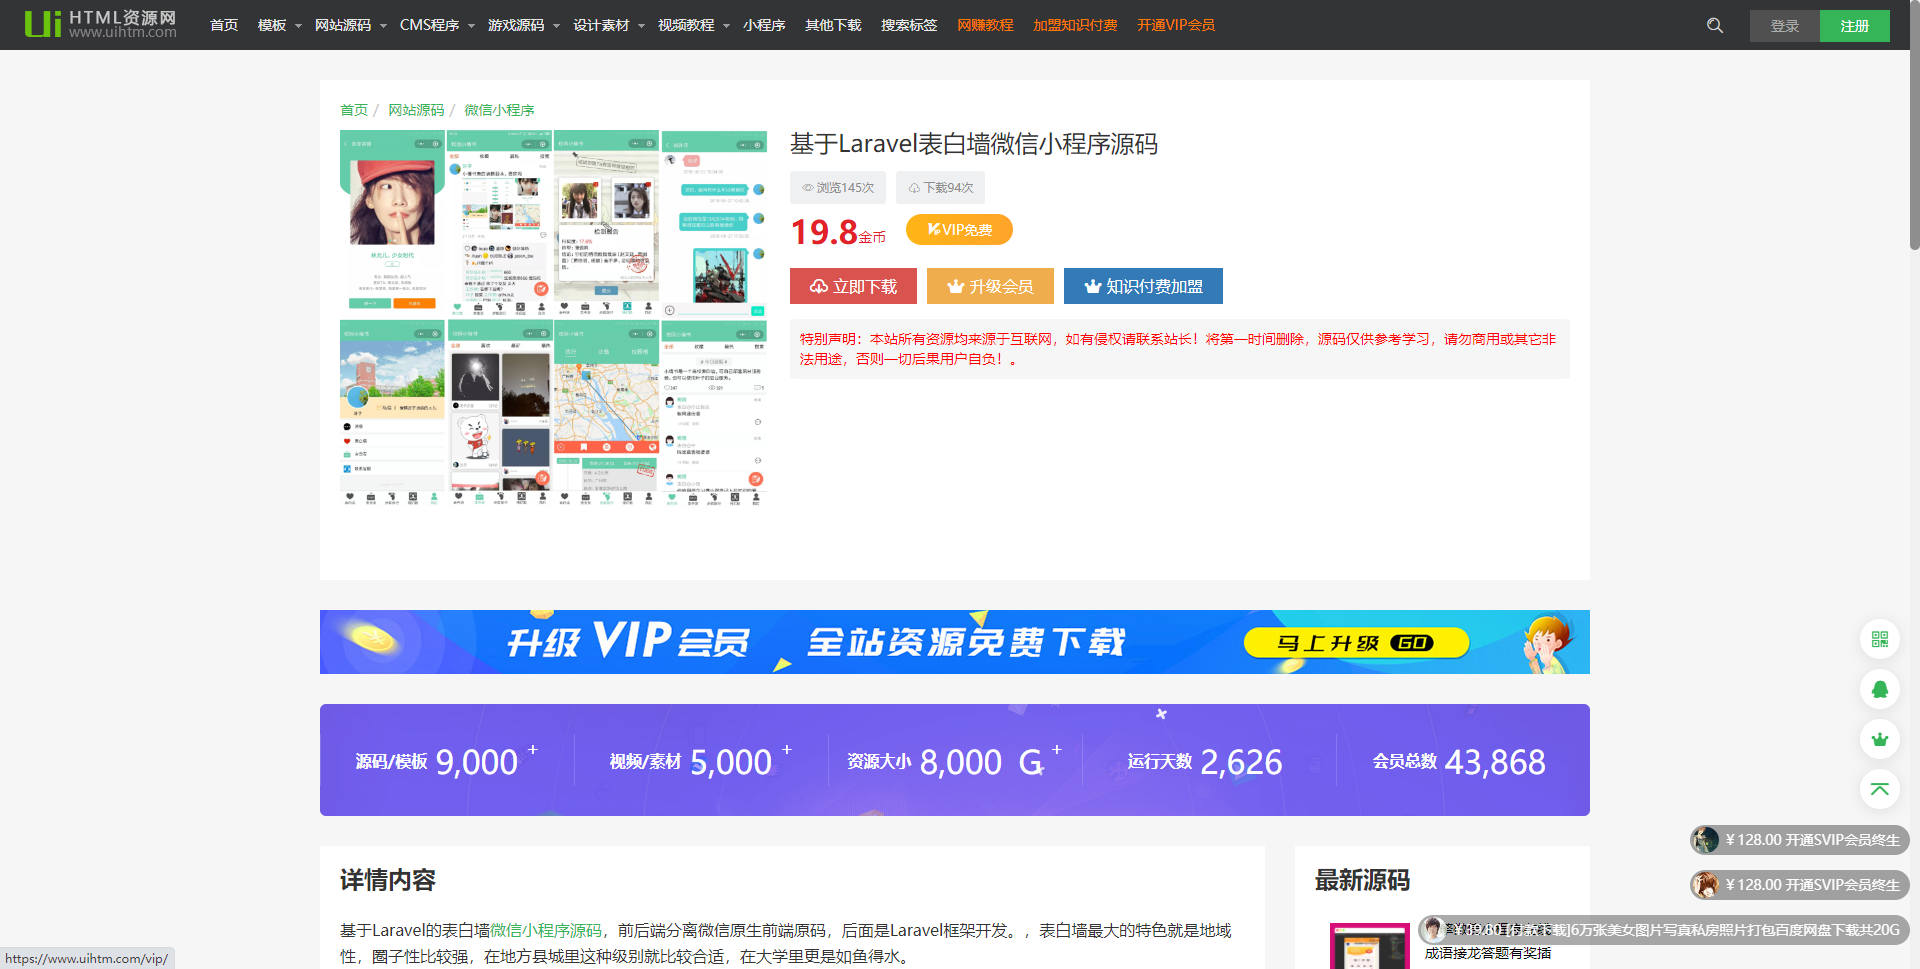Click the back-to-top arrow icon
Image resolution: width=1920 pixels, height=969 pixels.
click(1880, 789)
